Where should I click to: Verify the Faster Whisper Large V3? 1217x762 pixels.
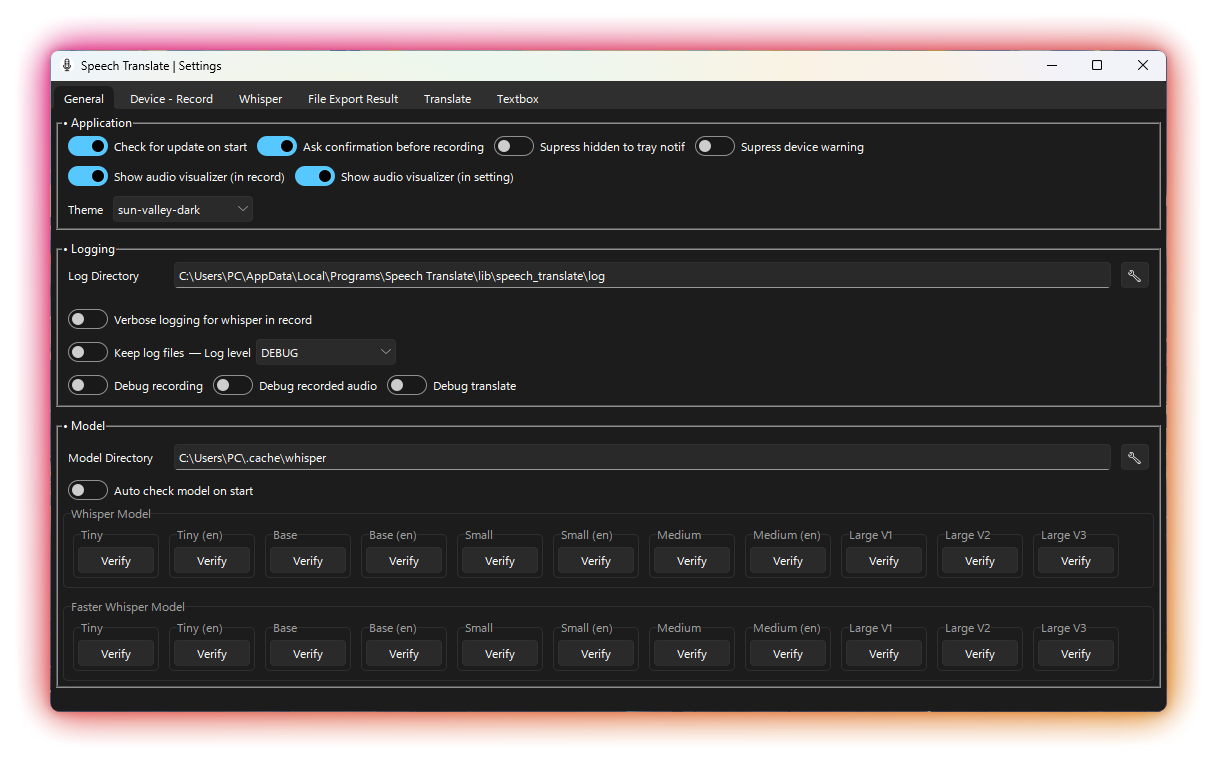pyautogui.click(x=1076, y=654)
